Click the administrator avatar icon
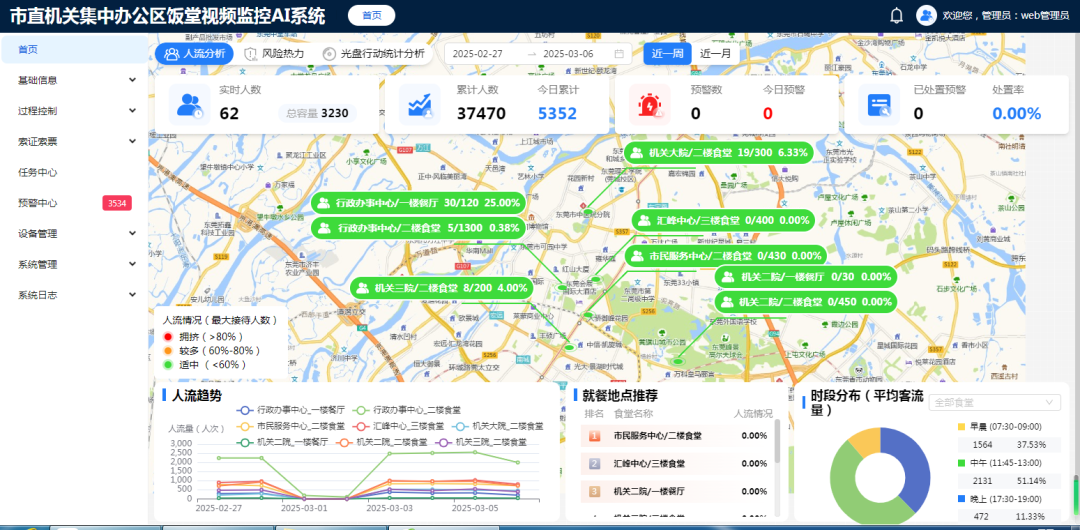1080x530 pixels. pos(926,15)
